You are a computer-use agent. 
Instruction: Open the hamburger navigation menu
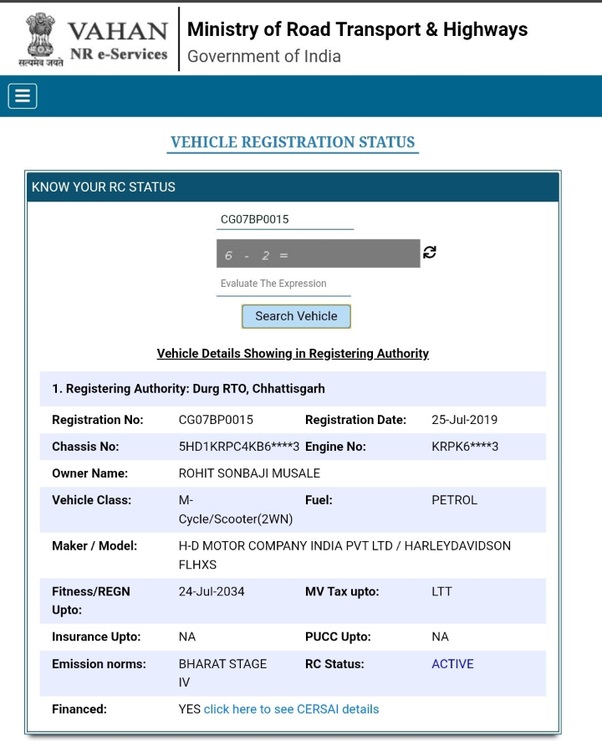[x=22, y=96]
